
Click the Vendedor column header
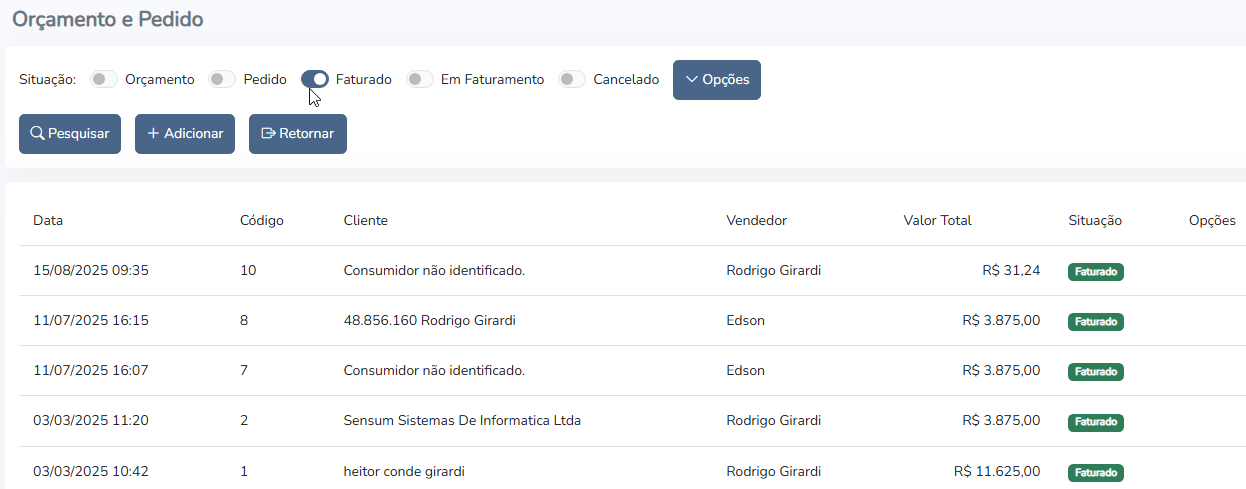click(x=756, y=221)
